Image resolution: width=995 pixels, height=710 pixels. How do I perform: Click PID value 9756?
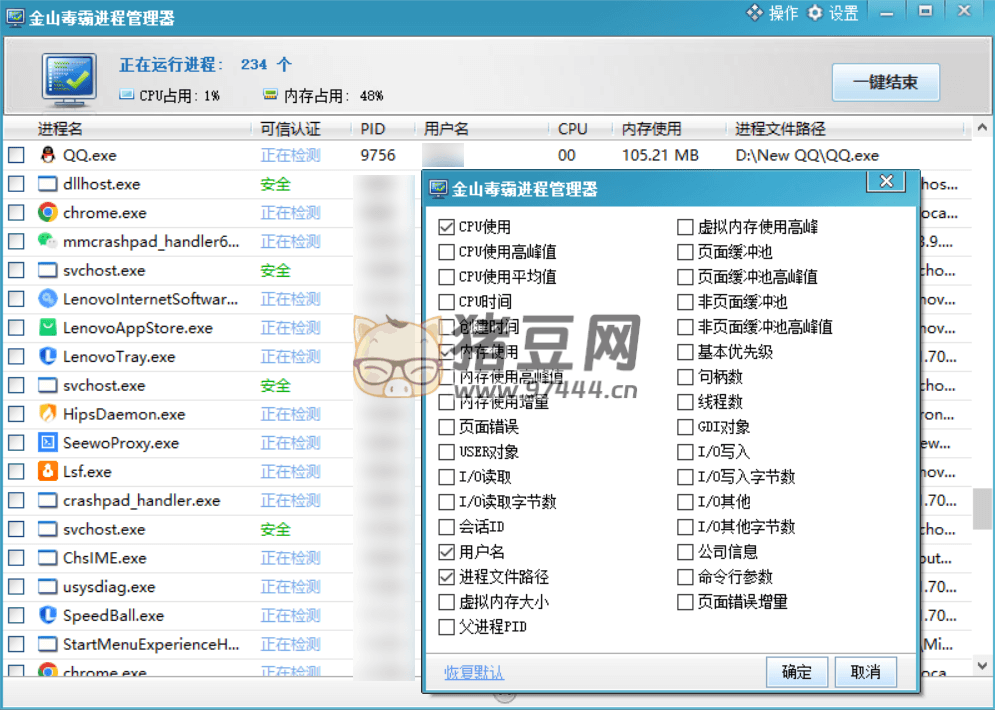[x=378, y=155]
